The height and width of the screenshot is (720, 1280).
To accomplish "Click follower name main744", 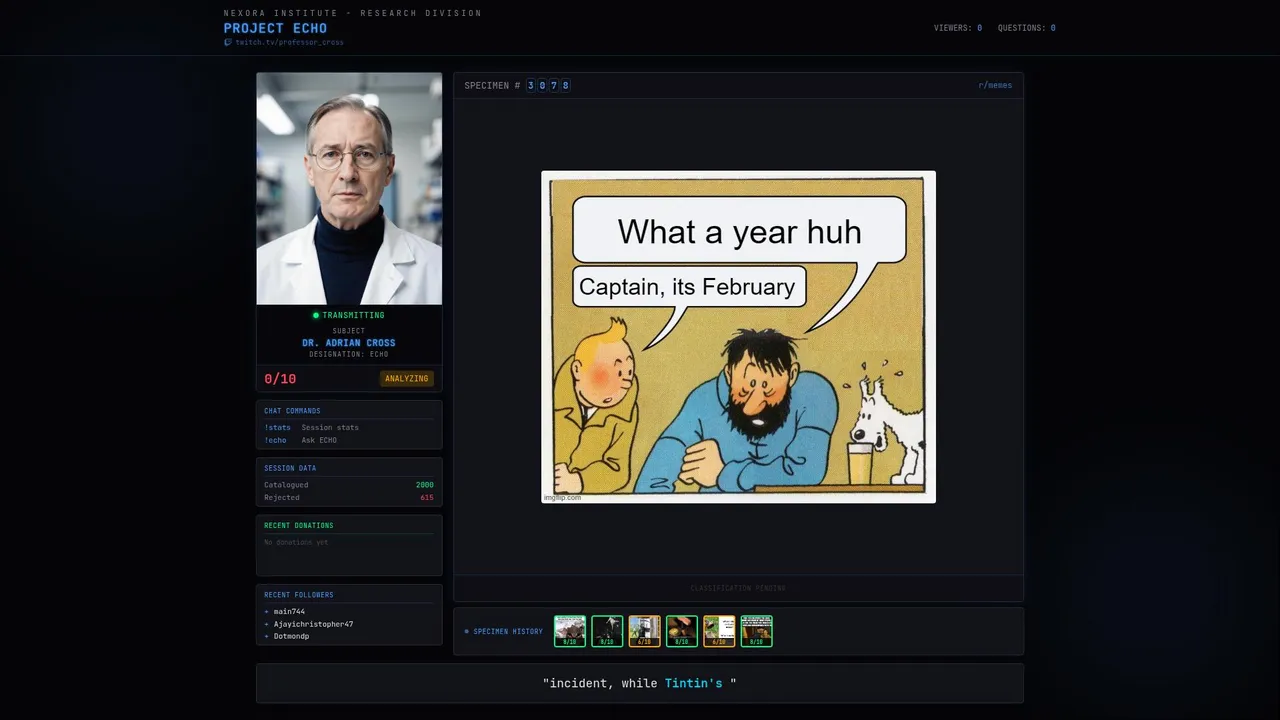I will [289, 611].
